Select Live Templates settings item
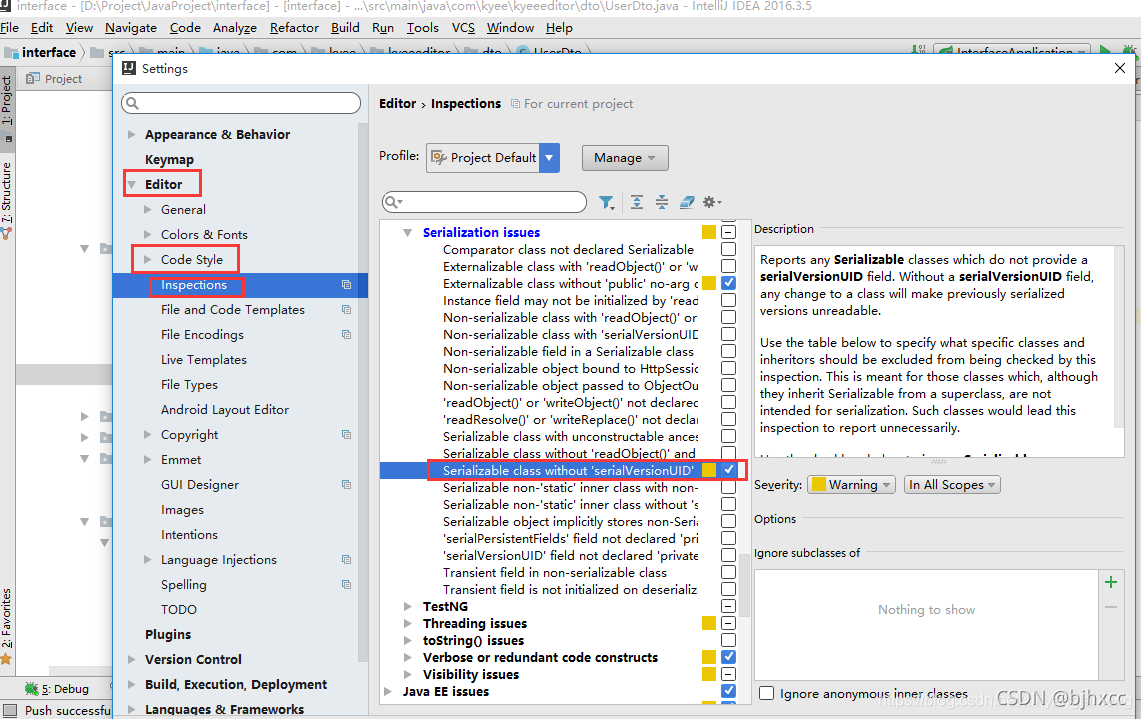The image size is (1141, 719). (204, 360)
